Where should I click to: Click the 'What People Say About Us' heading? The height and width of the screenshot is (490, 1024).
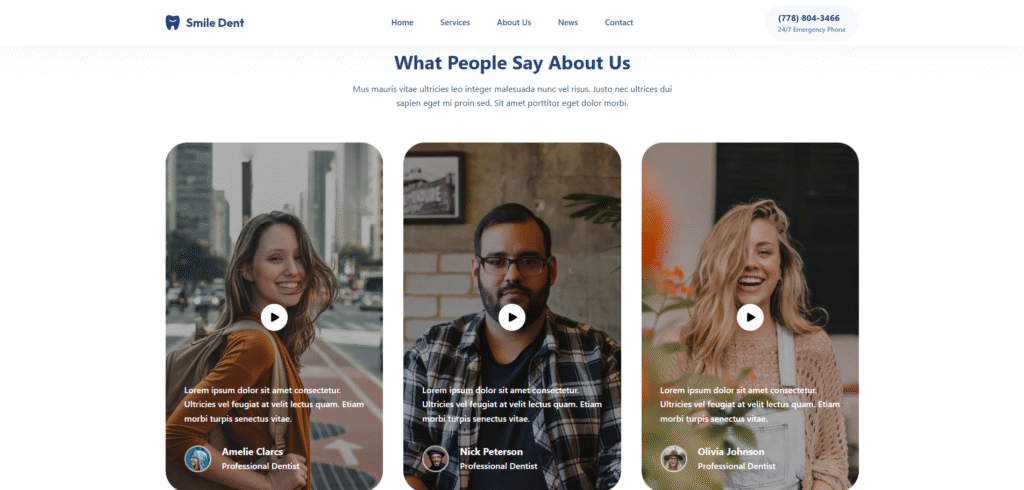pos(512,63)
